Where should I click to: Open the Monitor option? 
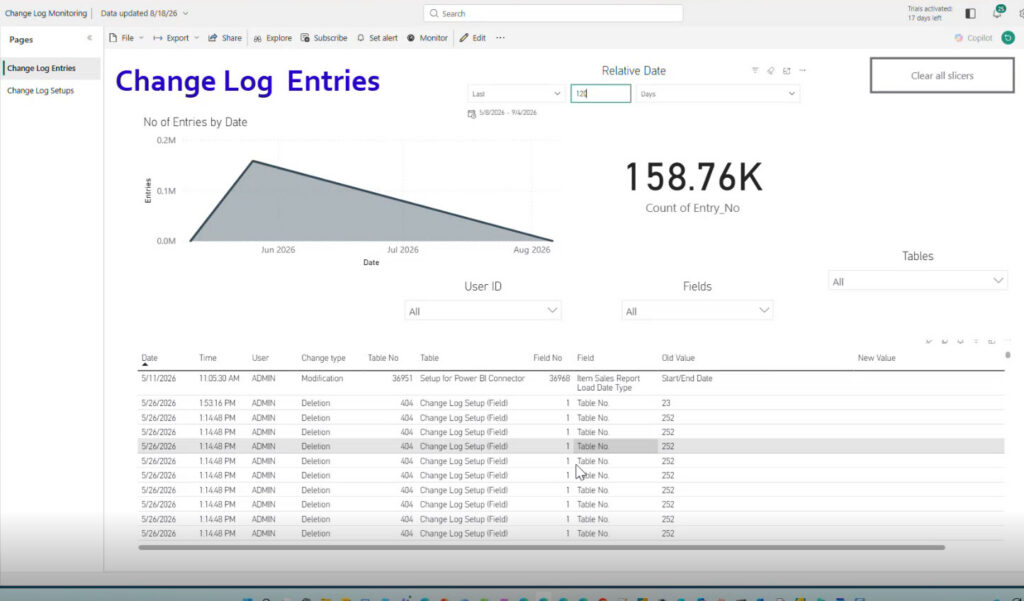(x=427, y=38)
